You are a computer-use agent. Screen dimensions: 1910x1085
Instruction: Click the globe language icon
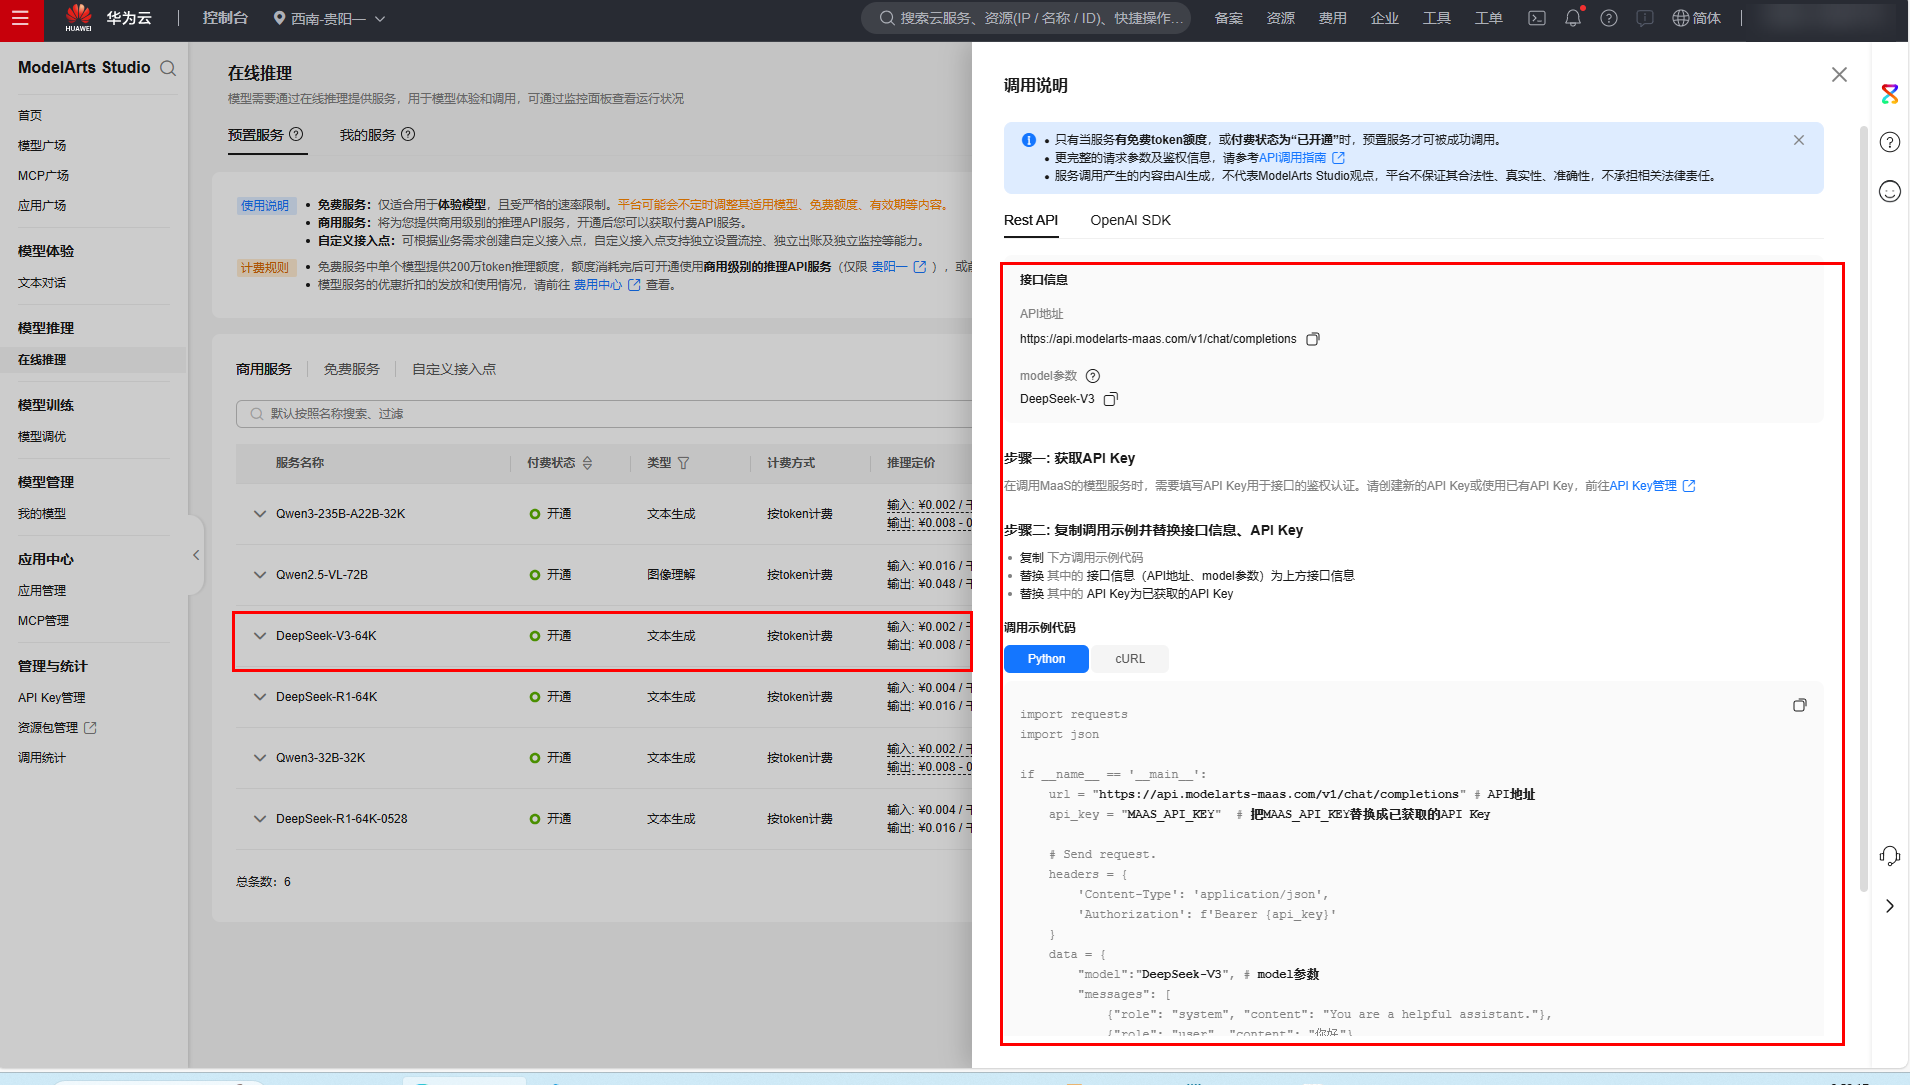pyautogui.click(x=1681, y=18)
